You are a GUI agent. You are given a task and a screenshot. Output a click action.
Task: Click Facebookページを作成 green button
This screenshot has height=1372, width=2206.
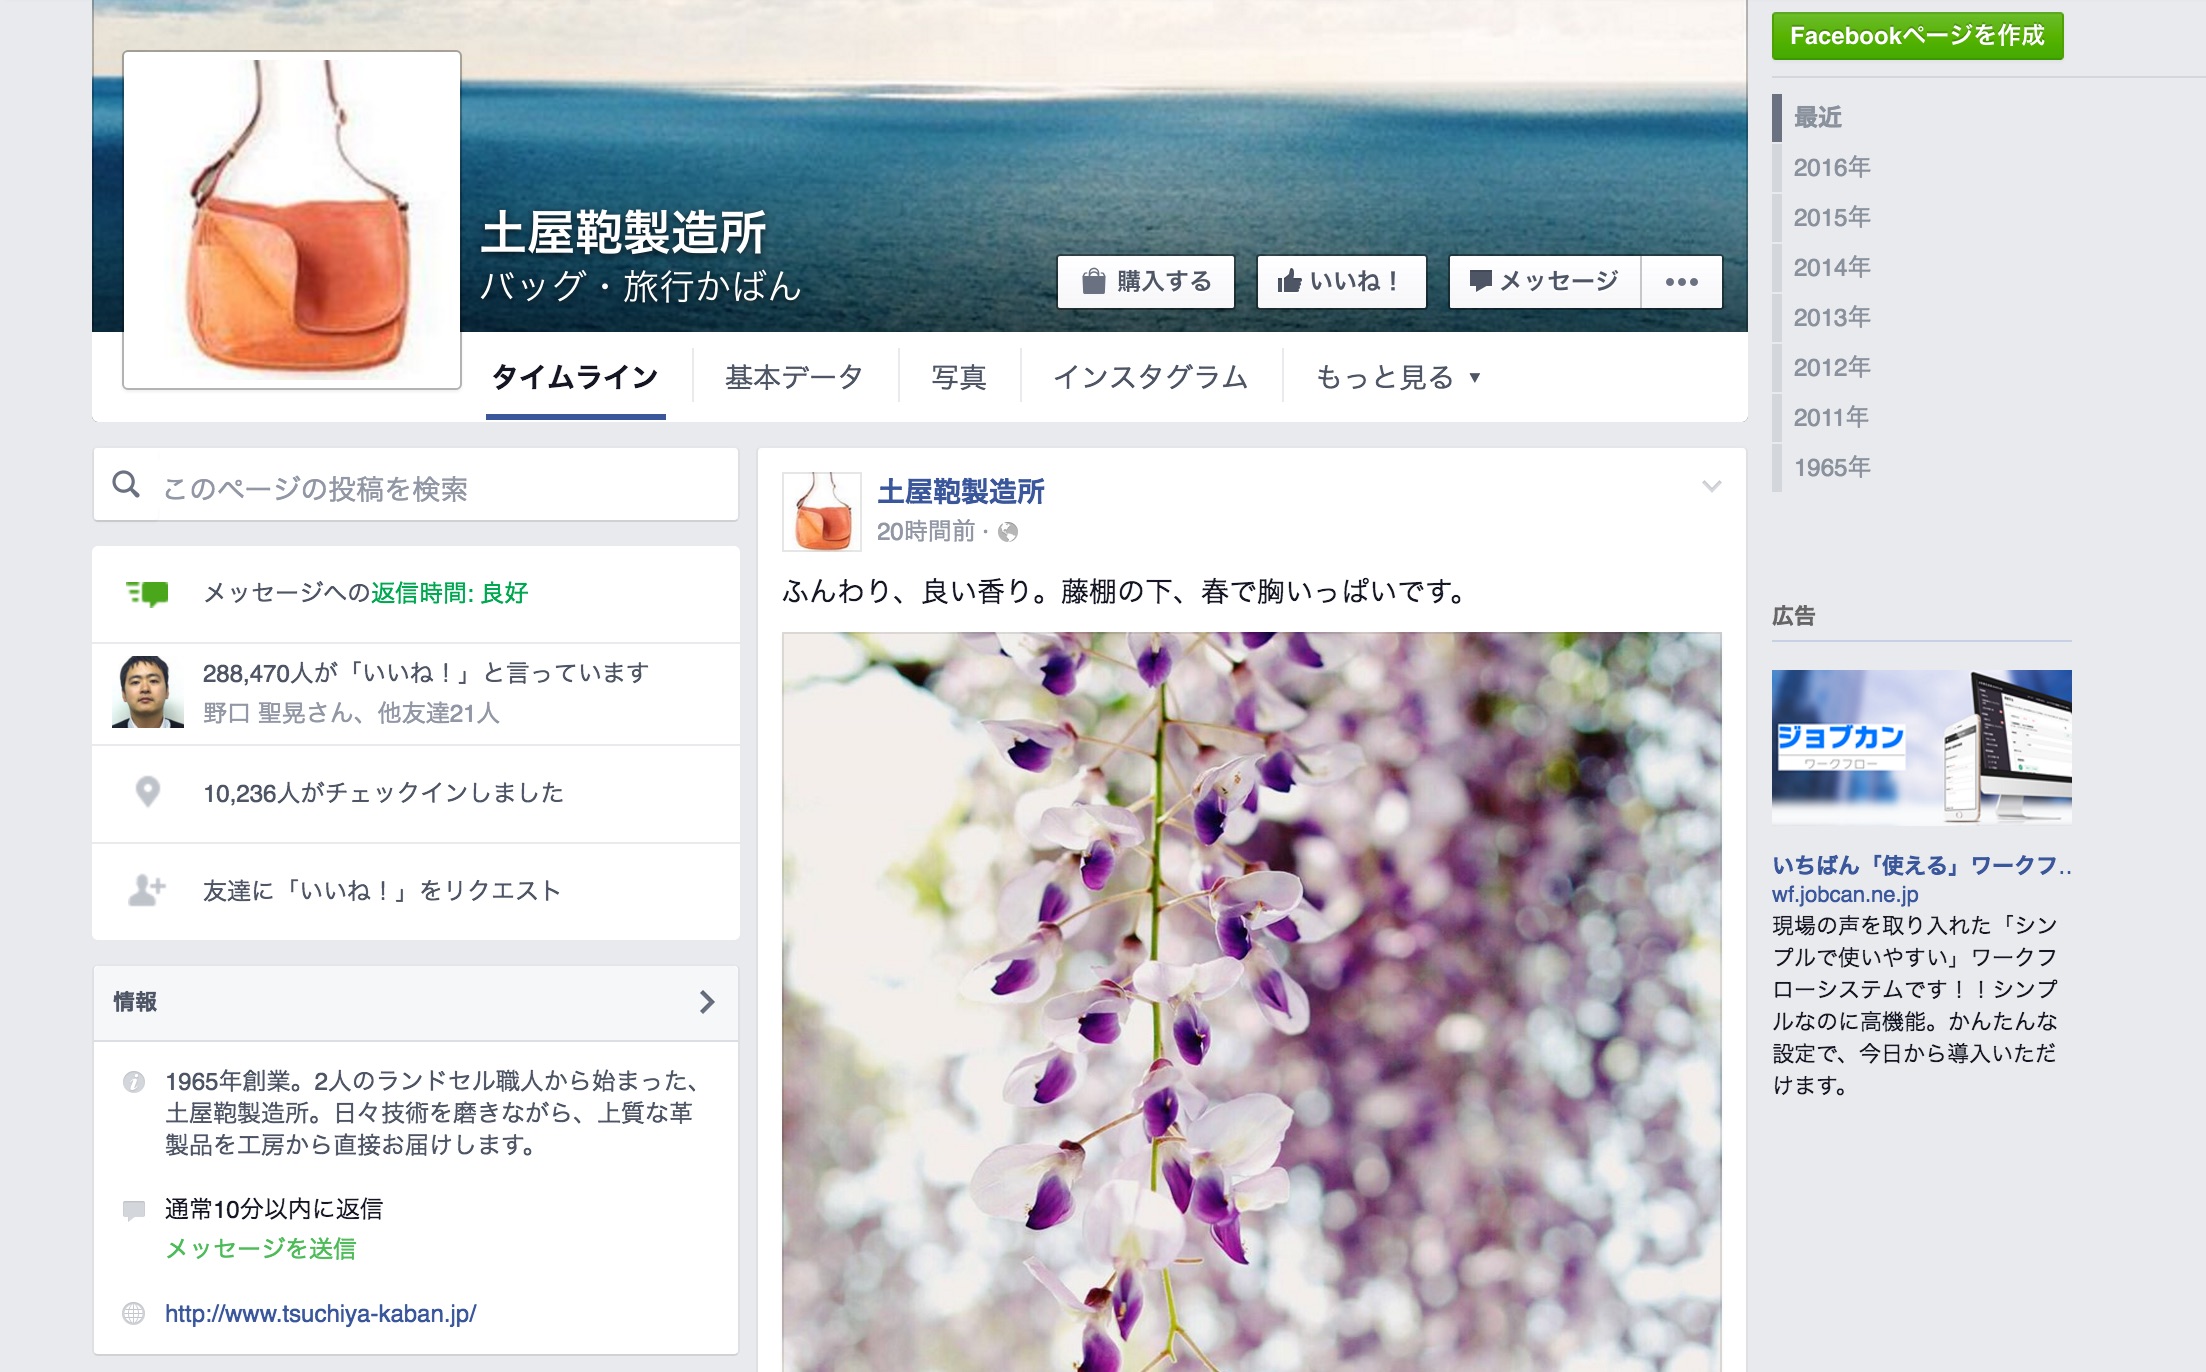click(x=1916, y=36)
